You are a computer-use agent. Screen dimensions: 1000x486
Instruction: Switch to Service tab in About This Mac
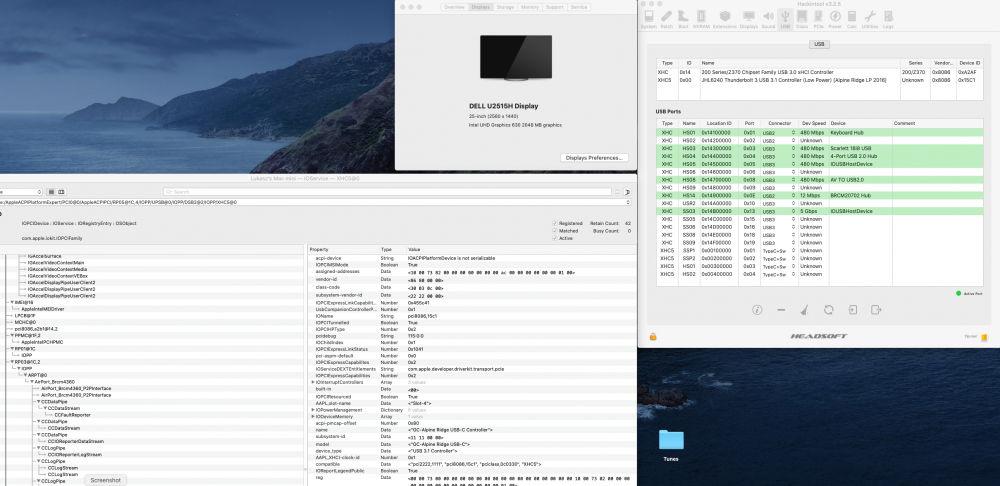(578, 7)
